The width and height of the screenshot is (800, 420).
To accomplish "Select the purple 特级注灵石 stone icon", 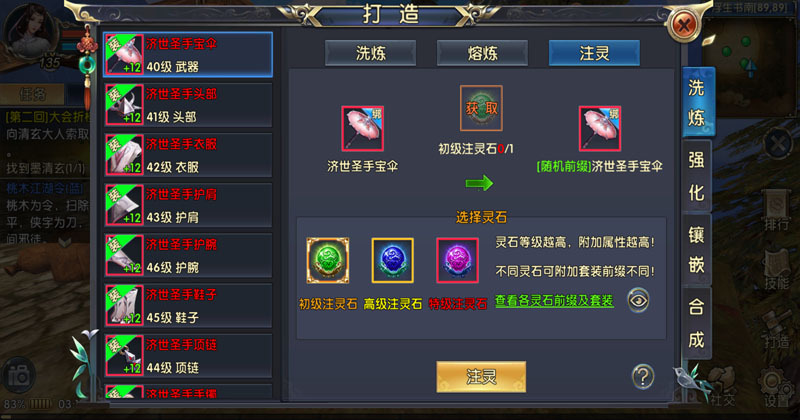I will [458, 260].
